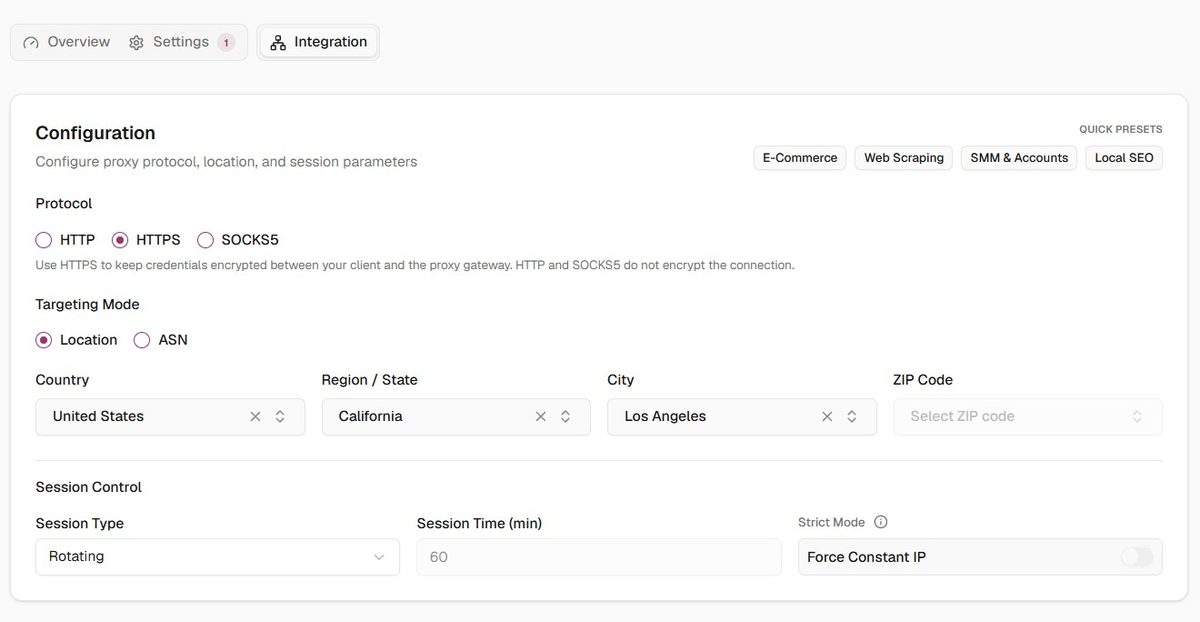The image size is (1200, 622).
Task: Click the Settings notification badge
Action: [x=226, y=43]
